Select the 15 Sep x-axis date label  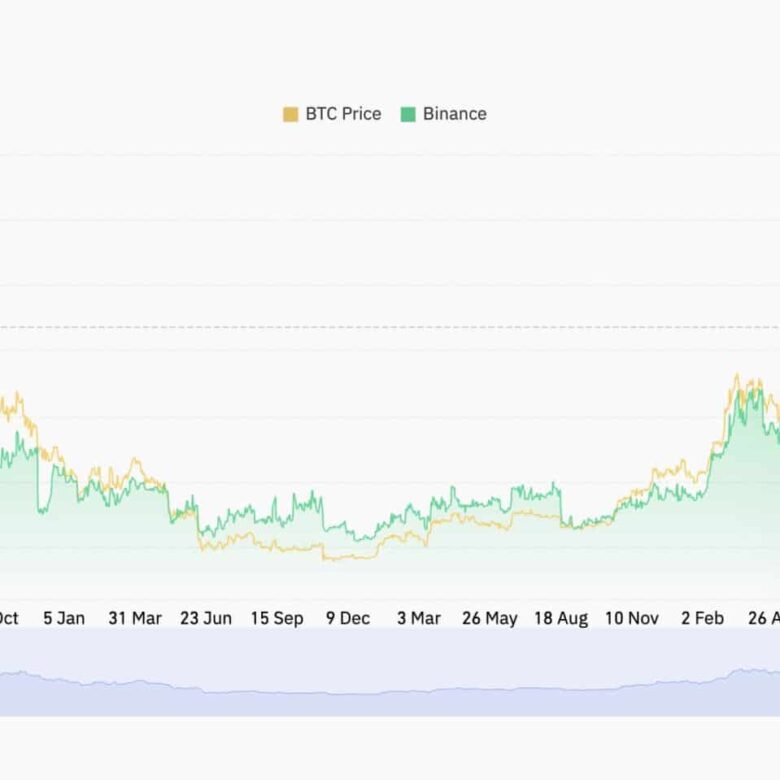276,618
